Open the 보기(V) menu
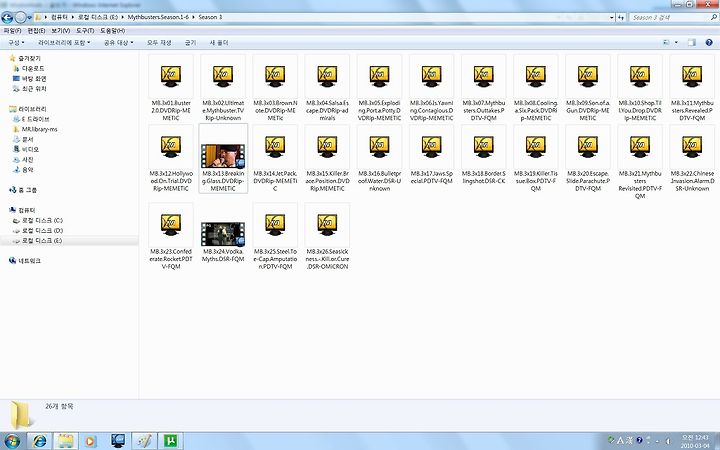The width and height of the screenshot is (720, 450). click(61, 31)
